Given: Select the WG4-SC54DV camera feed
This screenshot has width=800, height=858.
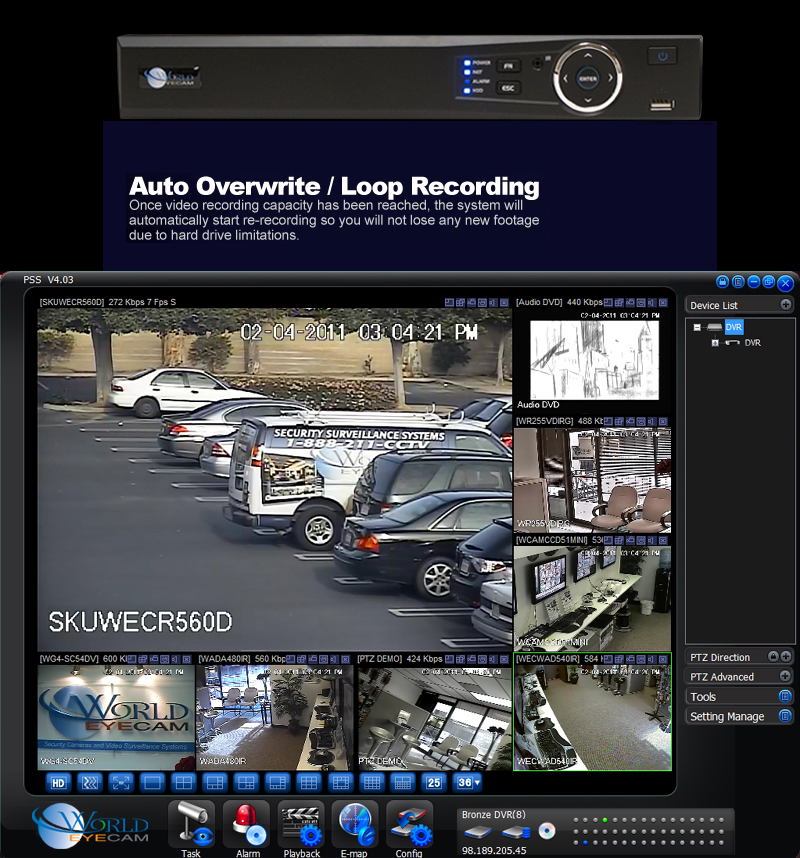Looking at the screenshot, I should 116,717.
